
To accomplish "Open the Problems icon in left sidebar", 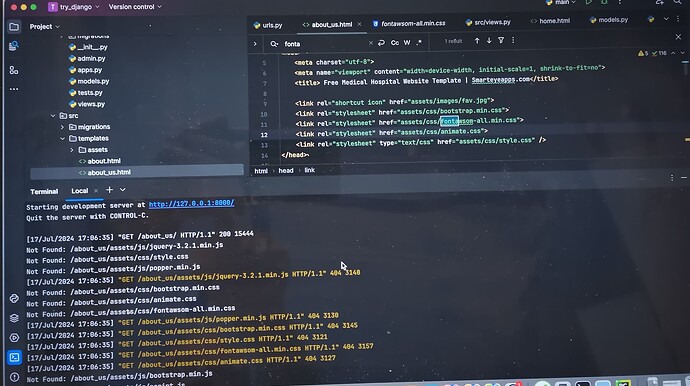I will coord(14,377).
